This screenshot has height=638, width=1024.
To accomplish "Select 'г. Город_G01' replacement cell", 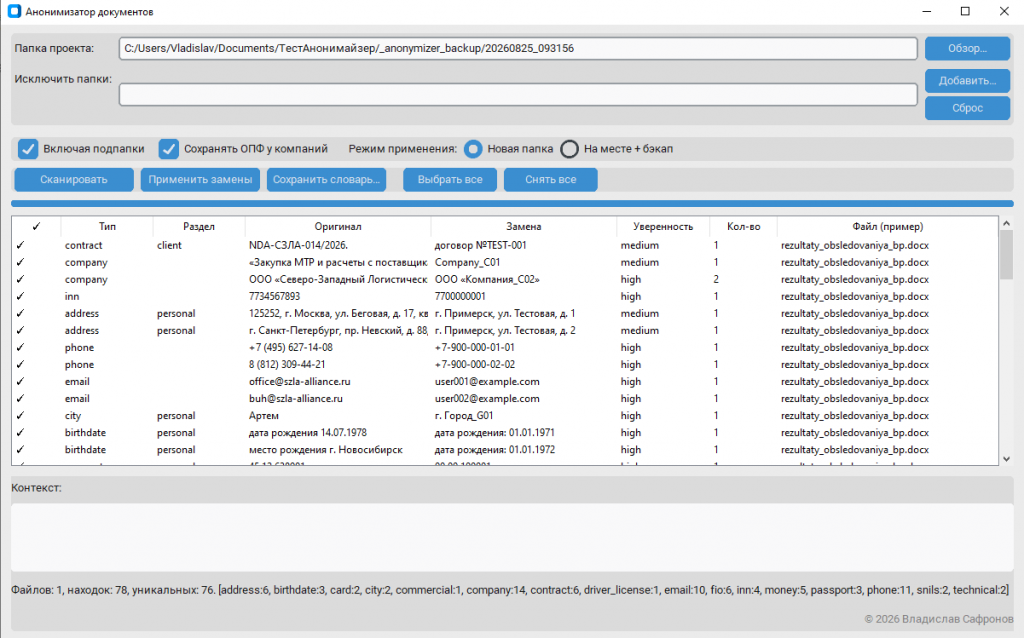I will [x=524, y=415].
